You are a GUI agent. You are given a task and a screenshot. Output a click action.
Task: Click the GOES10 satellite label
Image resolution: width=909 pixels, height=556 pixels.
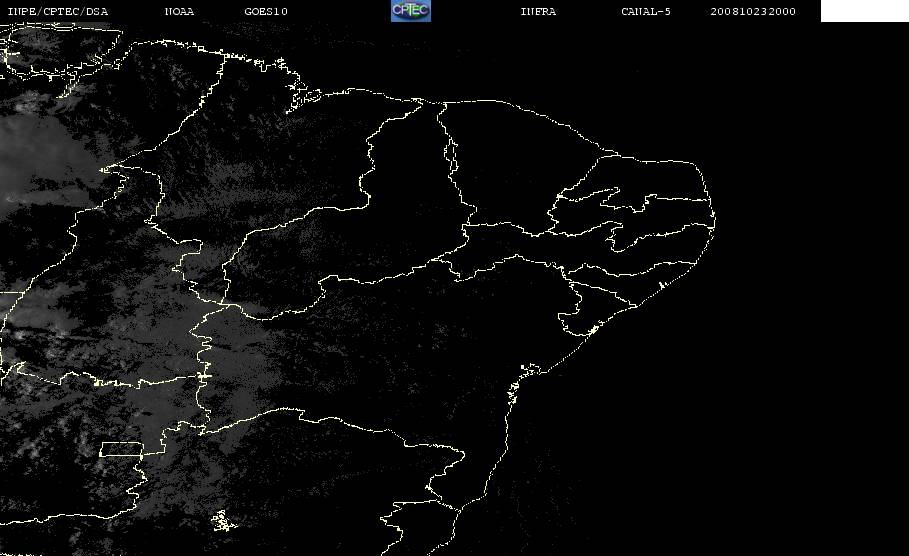(266, 12)
